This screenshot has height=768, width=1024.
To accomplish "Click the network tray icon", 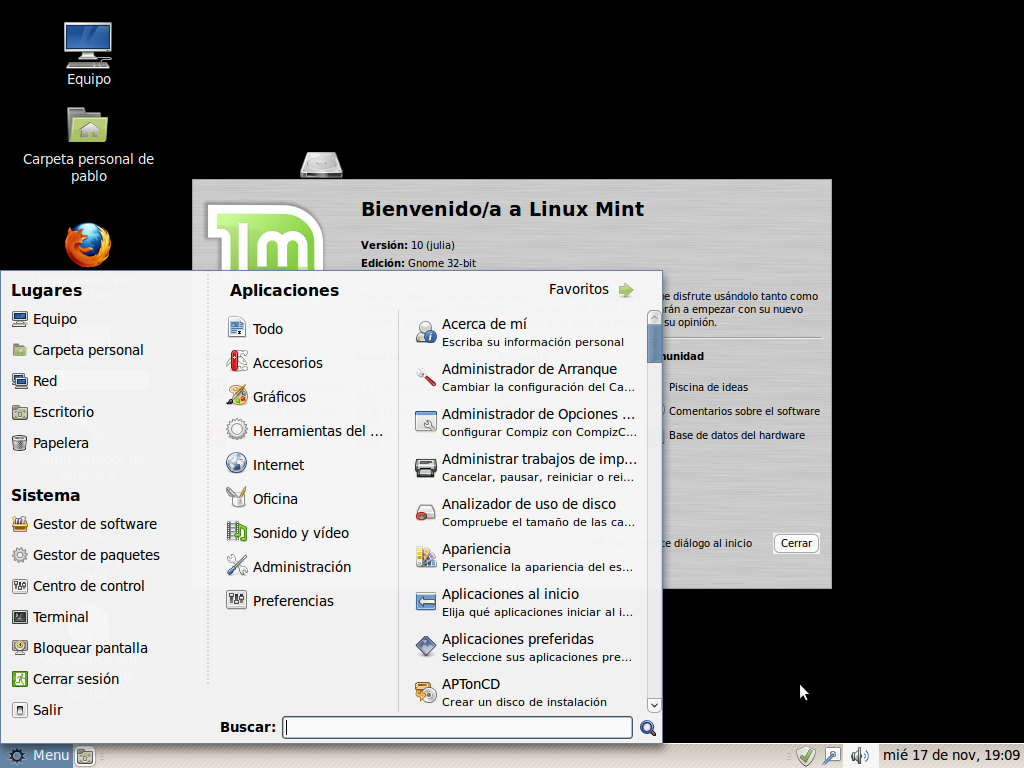I will (832, 756).
